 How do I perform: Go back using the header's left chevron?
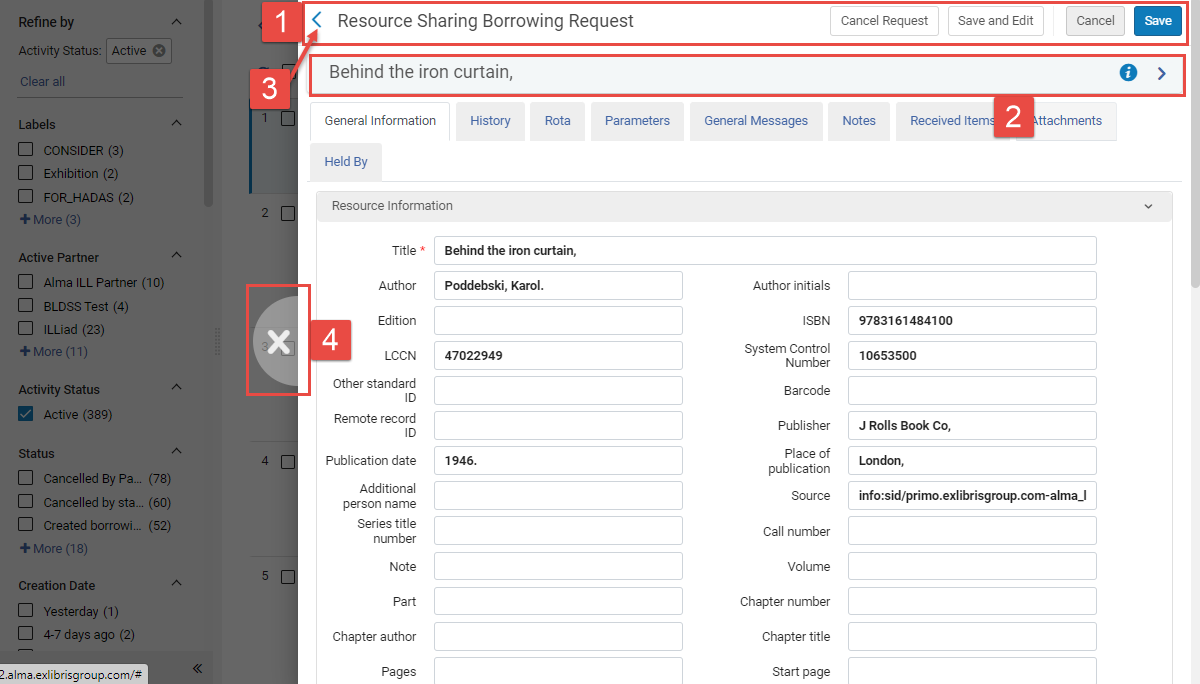pos(317,20)
